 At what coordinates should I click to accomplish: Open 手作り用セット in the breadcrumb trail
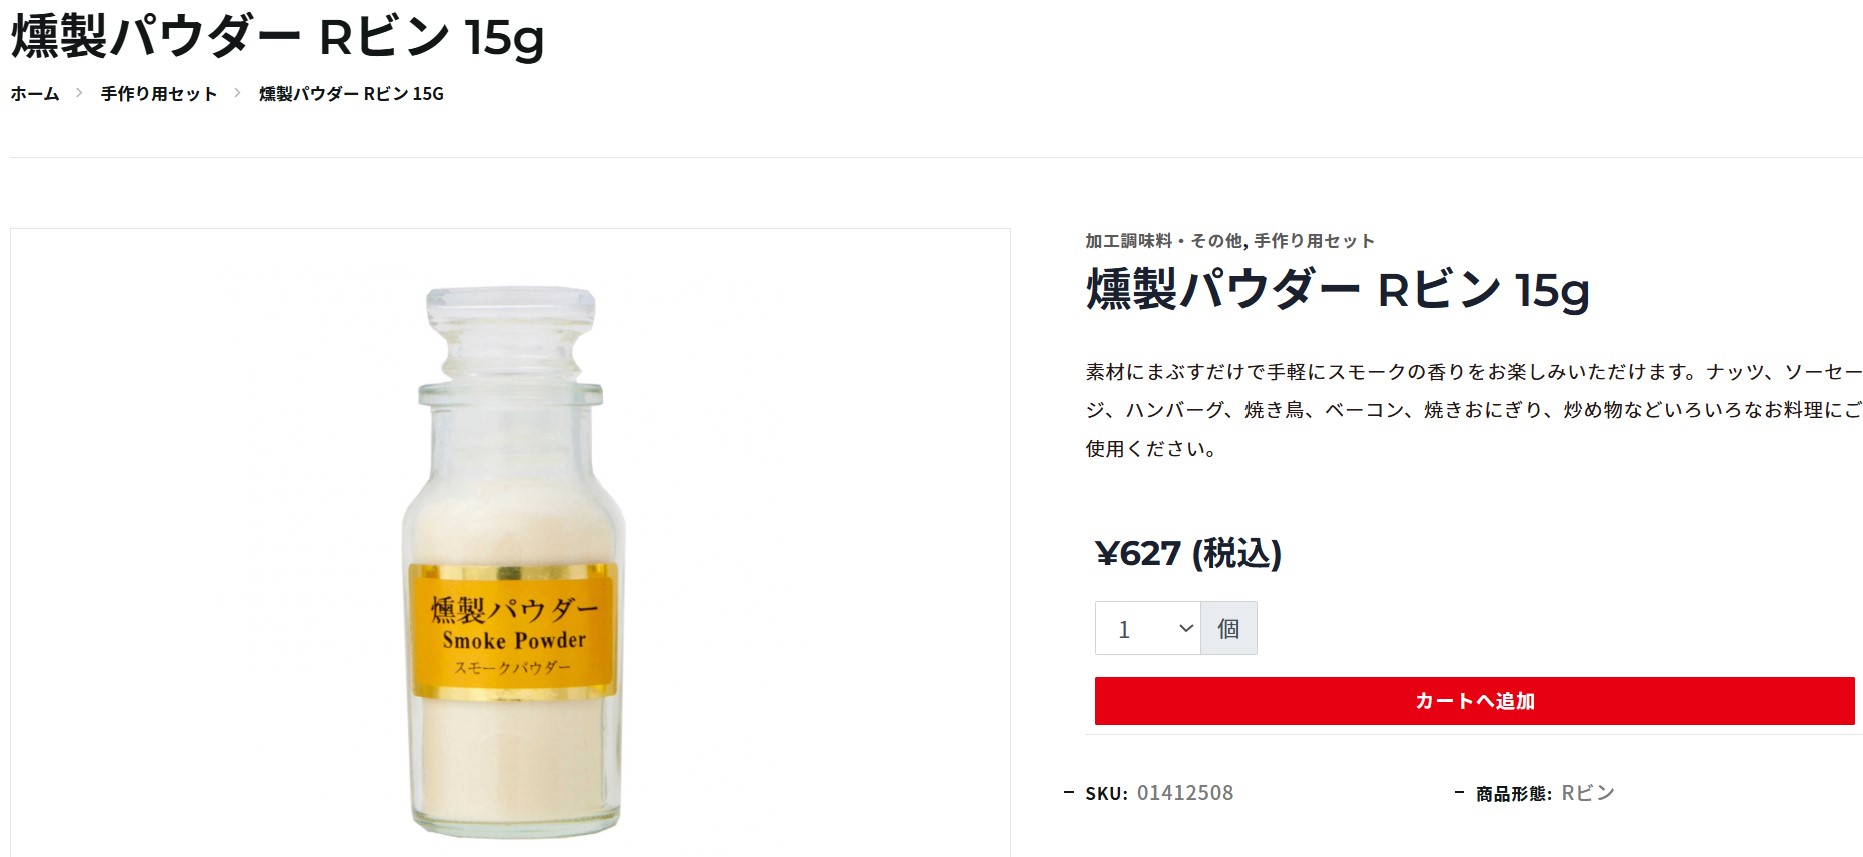159,94
